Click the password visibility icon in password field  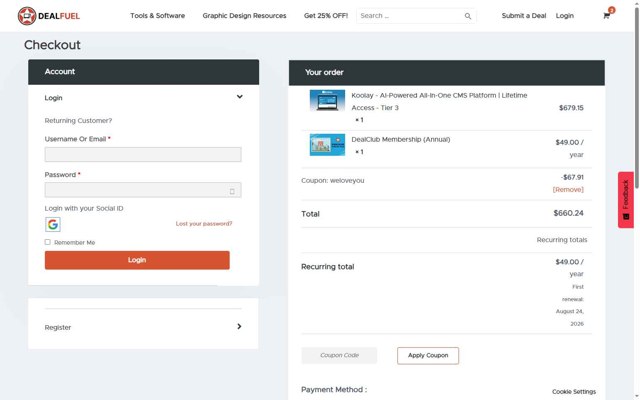(232, 191)
